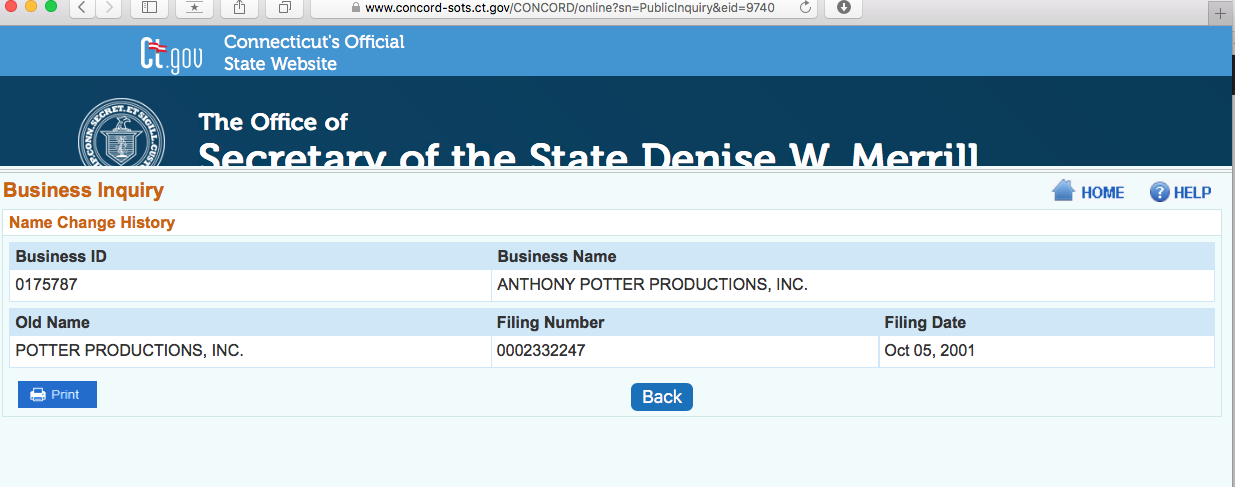Show the Safari sidebar
The width and height of the screenshot is (1235, 487).
(x=150, y=8)
